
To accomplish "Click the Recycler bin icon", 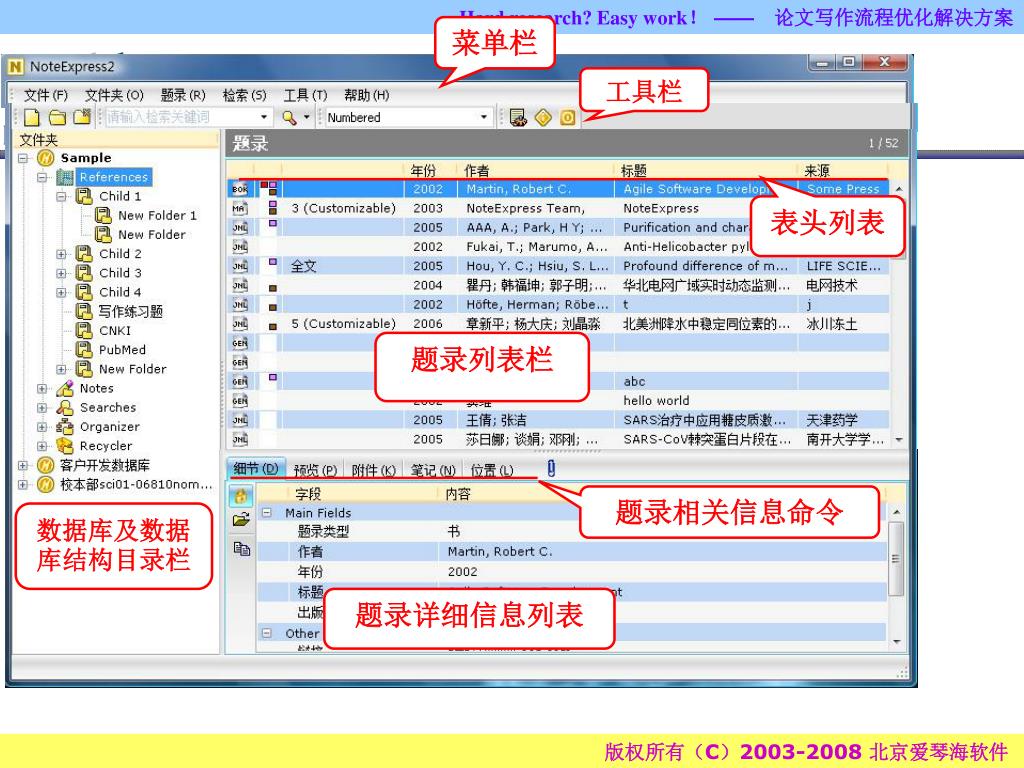I will point(65,446).
